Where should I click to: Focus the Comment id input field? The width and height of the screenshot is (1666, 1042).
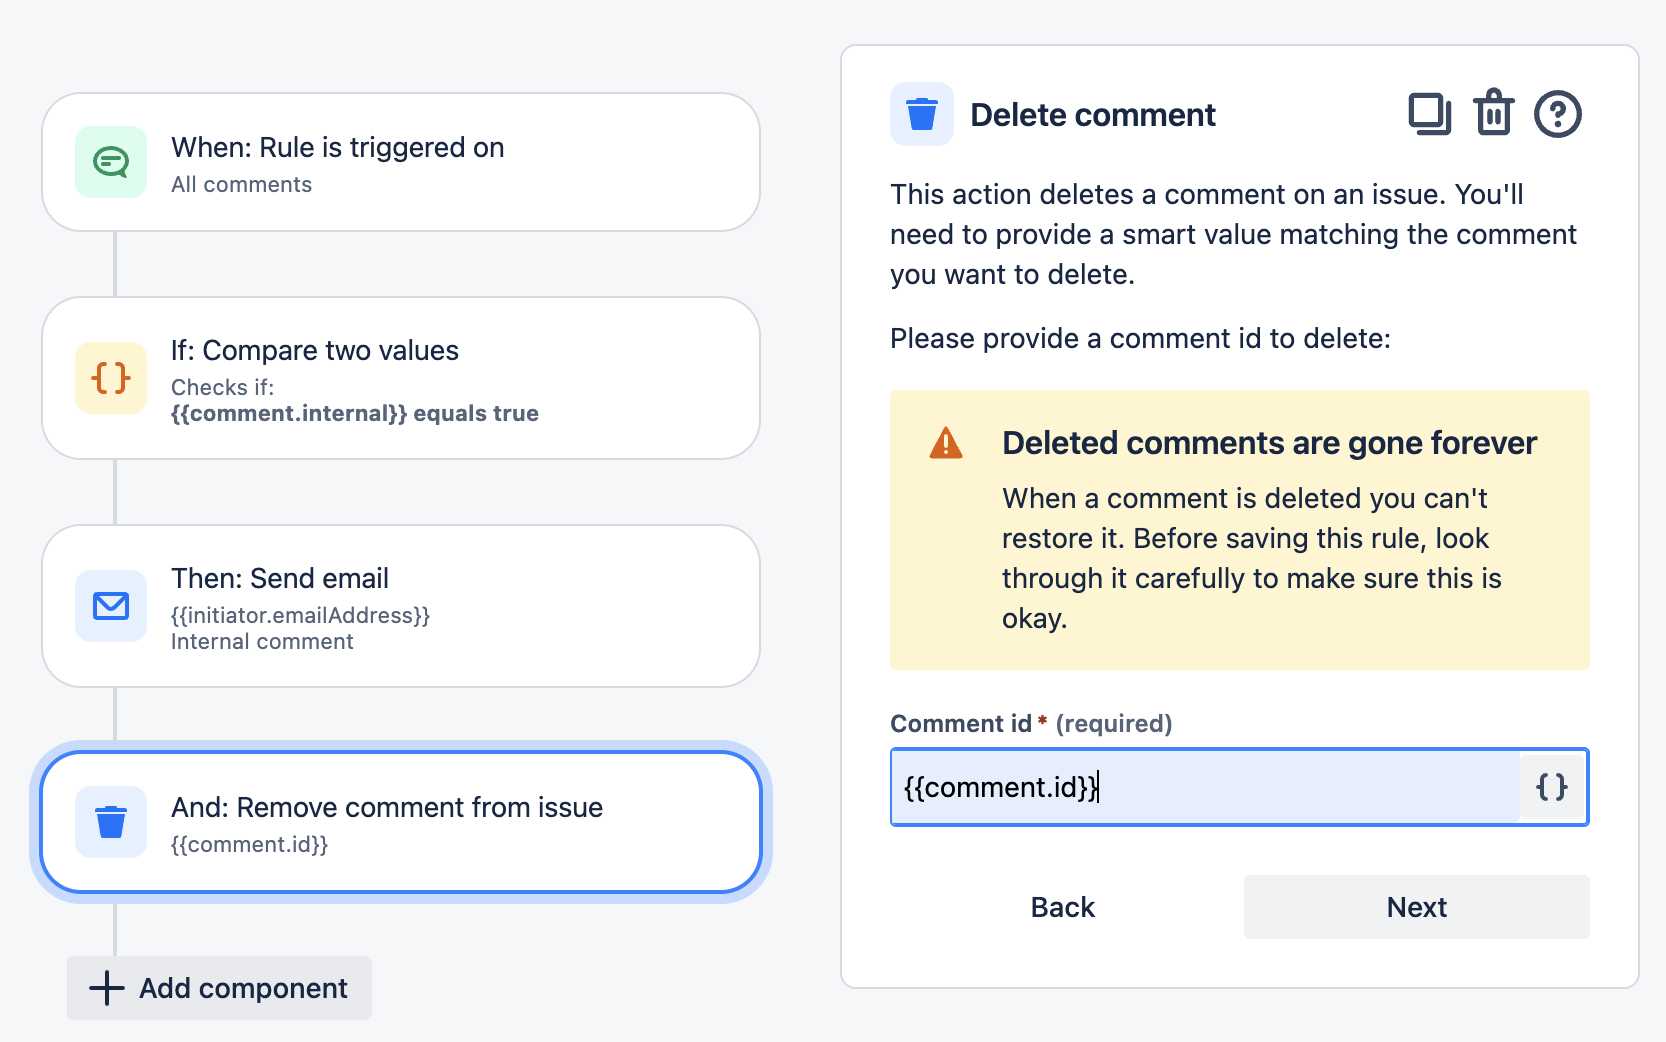point(1204,787)
